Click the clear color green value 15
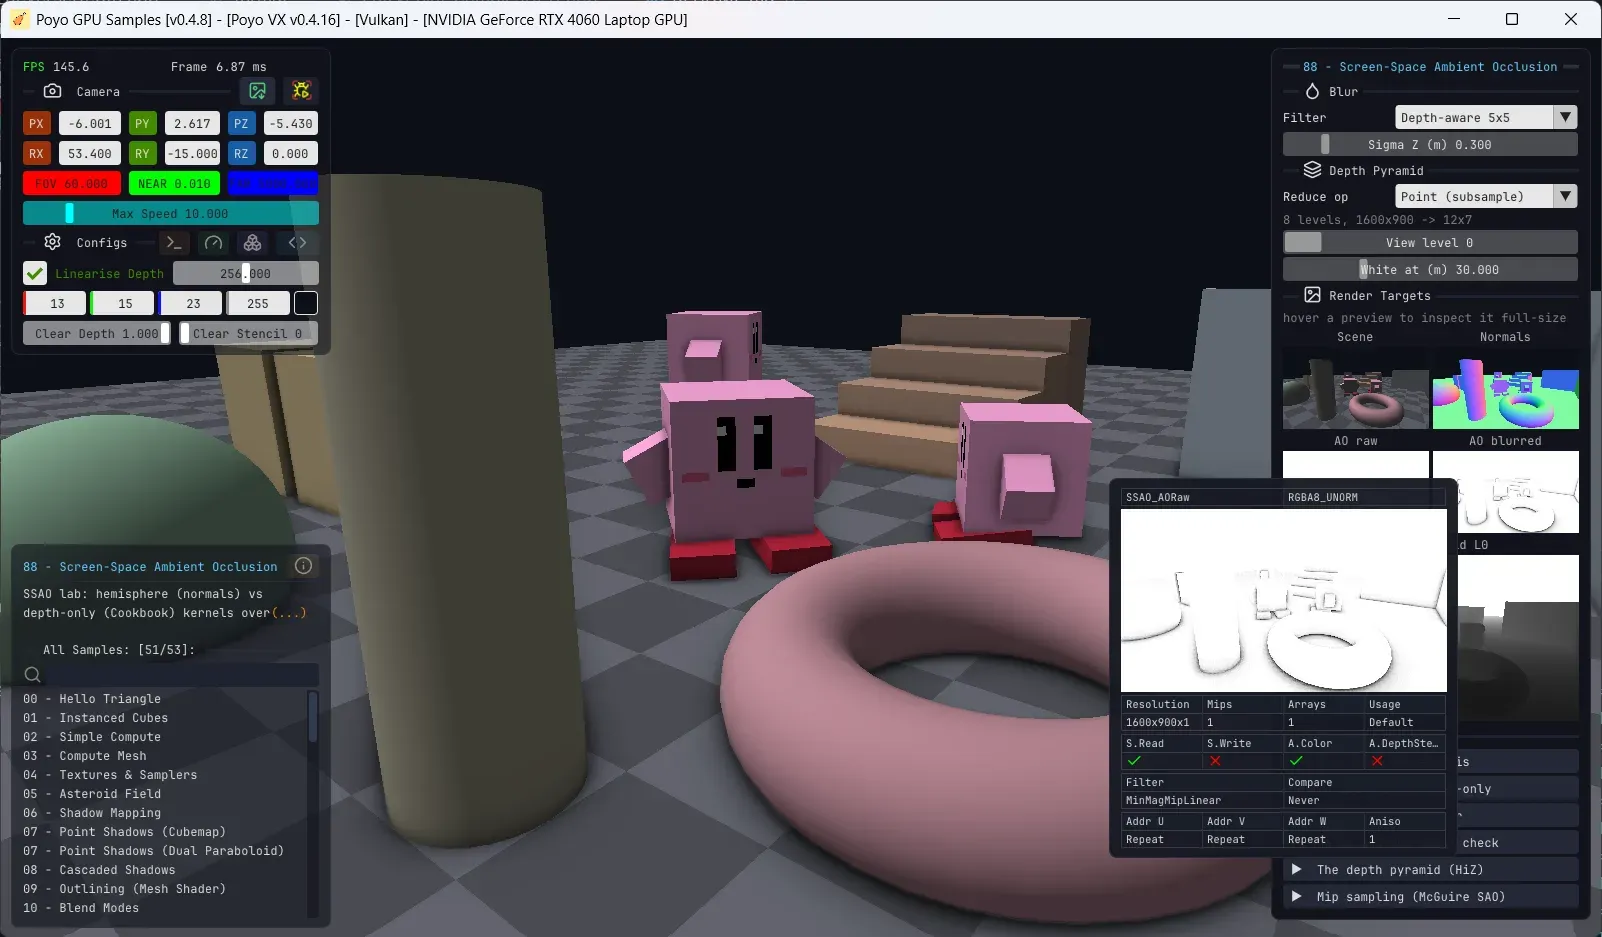Viewport: 1602px width, 937px height. click(x=124, y=303)
